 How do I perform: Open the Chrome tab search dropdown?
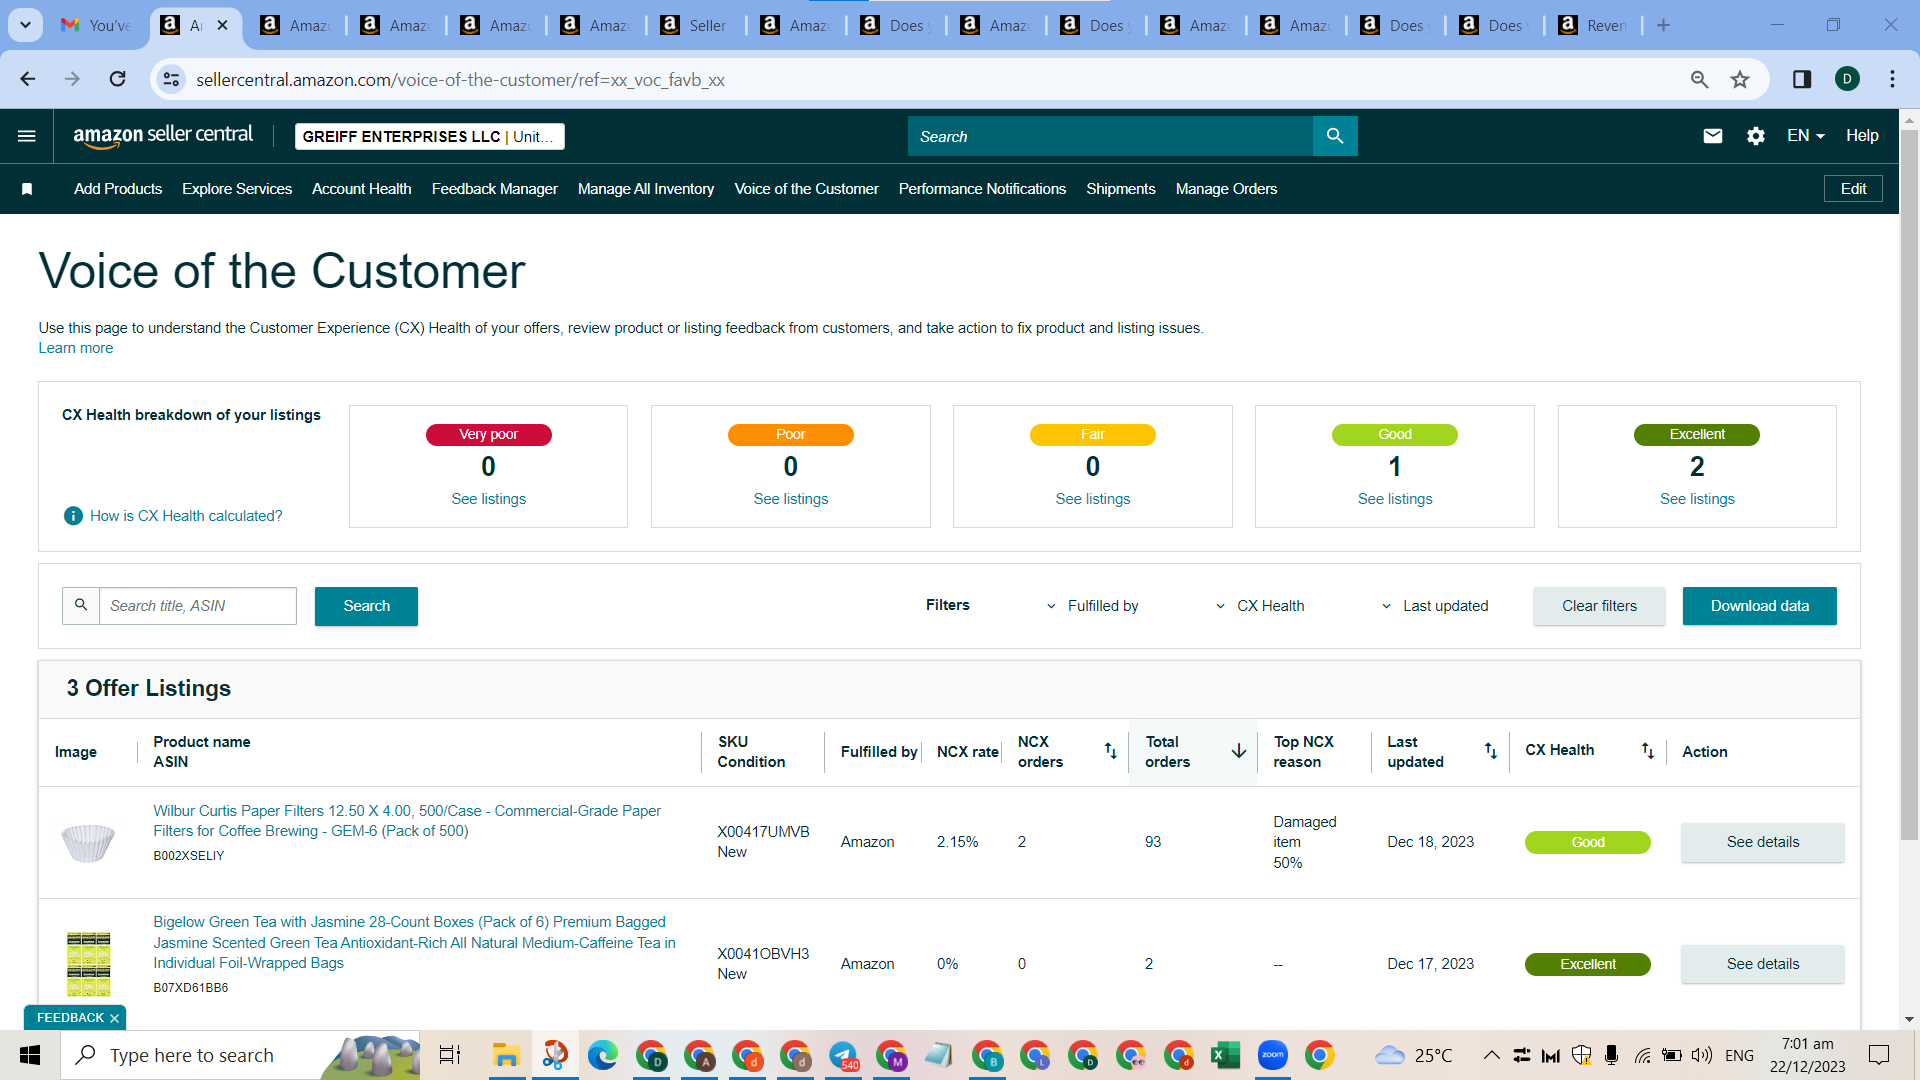(25, 25)
